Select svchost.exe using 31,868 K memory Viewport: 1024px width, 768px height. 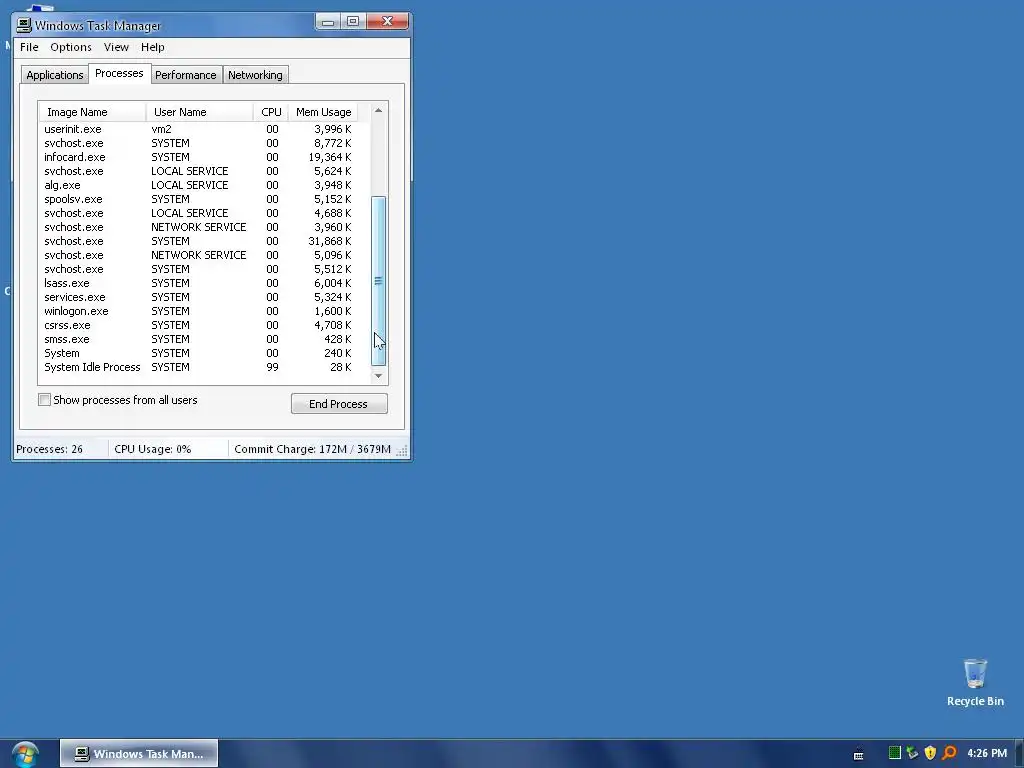(198, 242)
